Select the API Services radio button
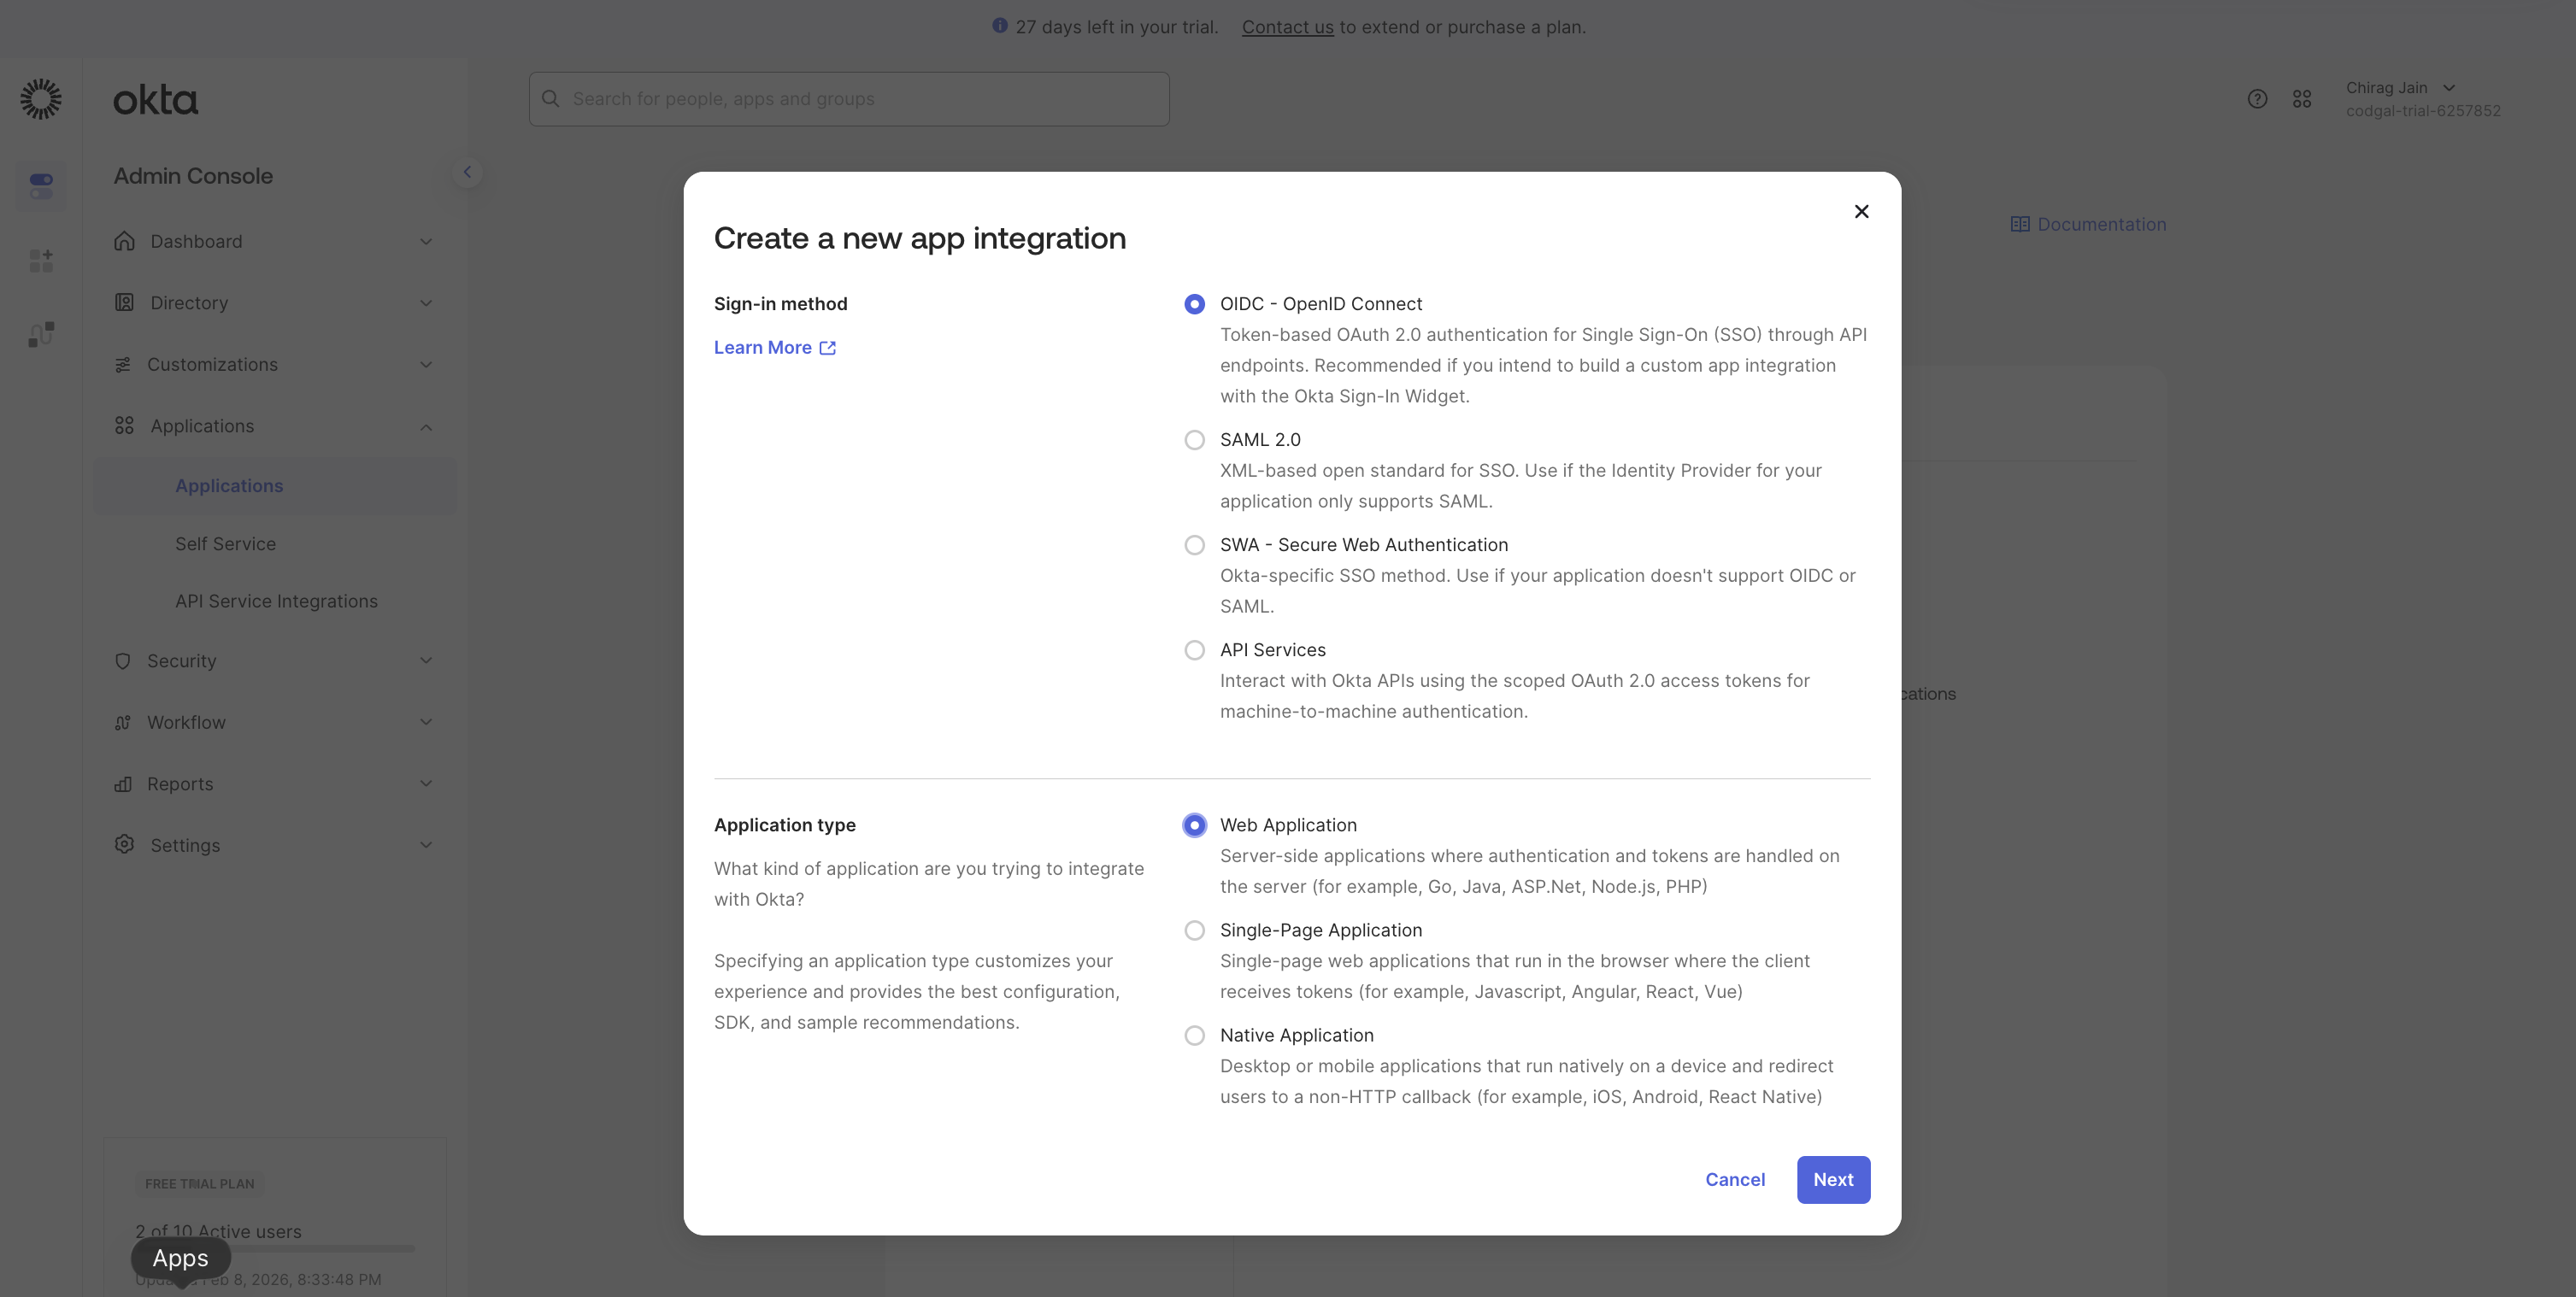This screenshot has width=2576, height=1297. point(1194,650)
